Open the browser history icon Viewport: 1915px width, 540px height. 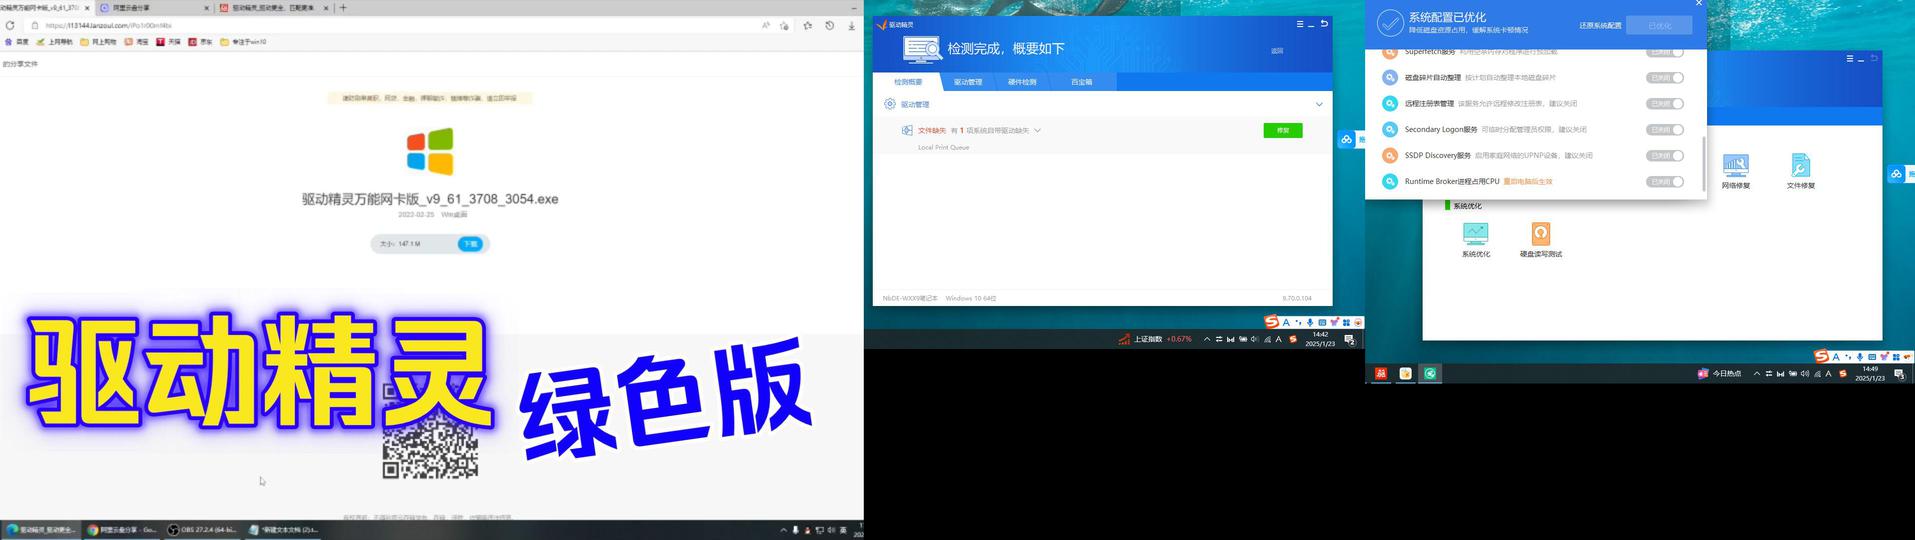click(829, 26)
